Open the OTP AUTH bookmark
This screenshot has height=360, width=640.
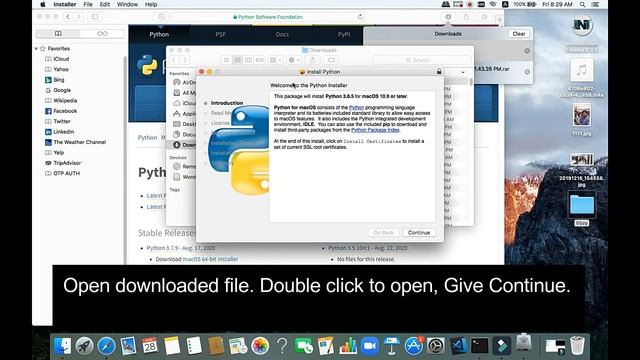tap(67, 173)
